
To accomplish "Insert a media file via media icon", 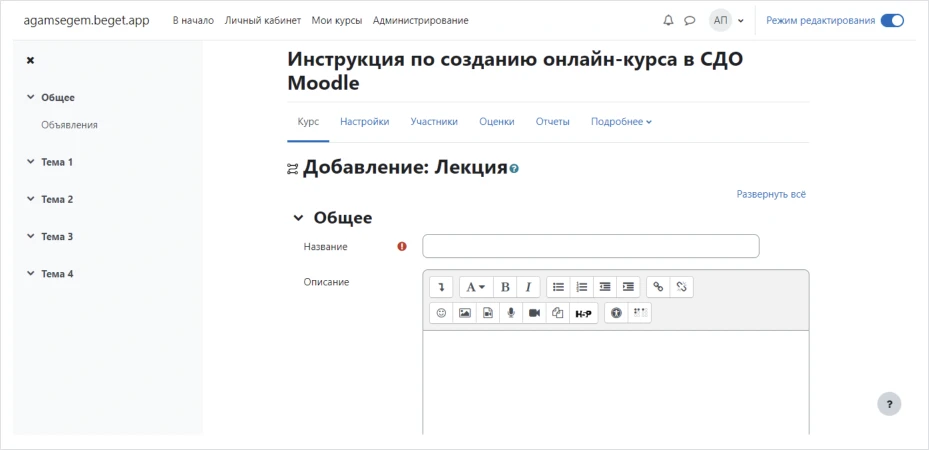I will pos(488,313).
